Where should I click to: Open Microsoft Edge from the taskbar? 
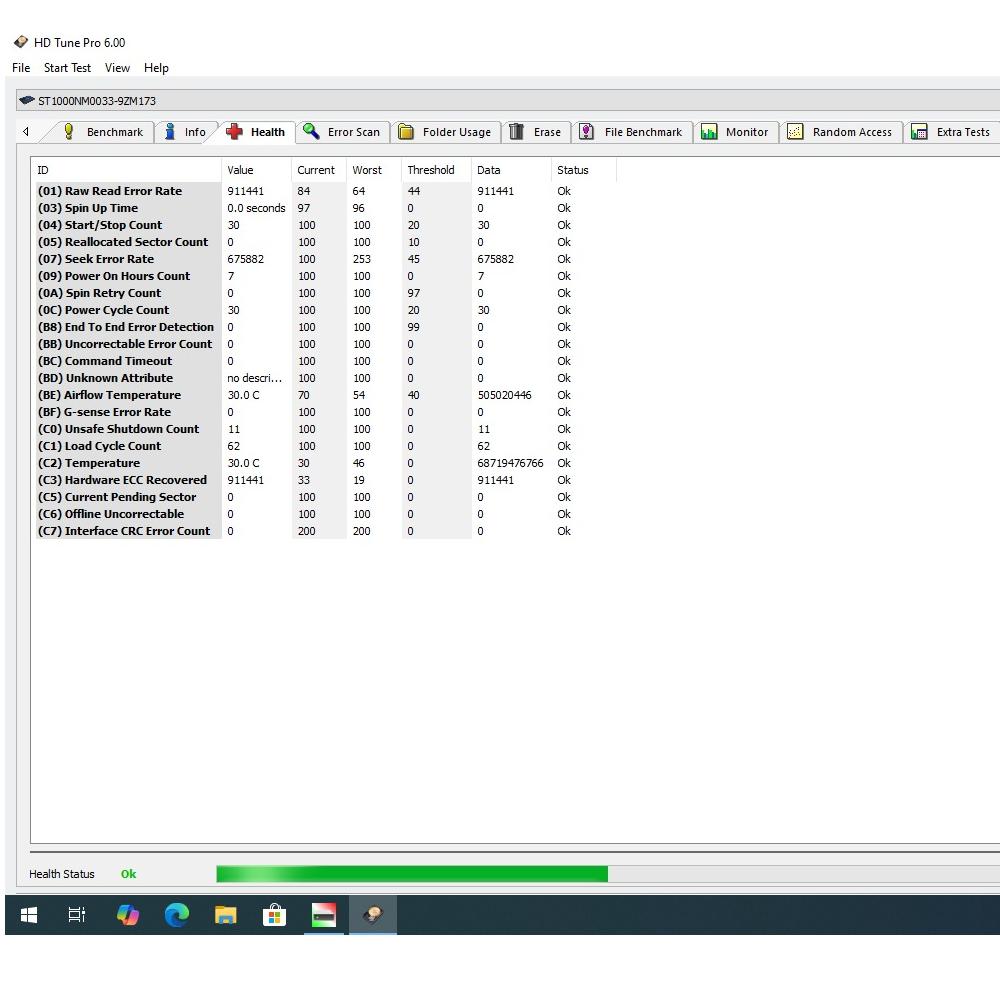(177, 915)
